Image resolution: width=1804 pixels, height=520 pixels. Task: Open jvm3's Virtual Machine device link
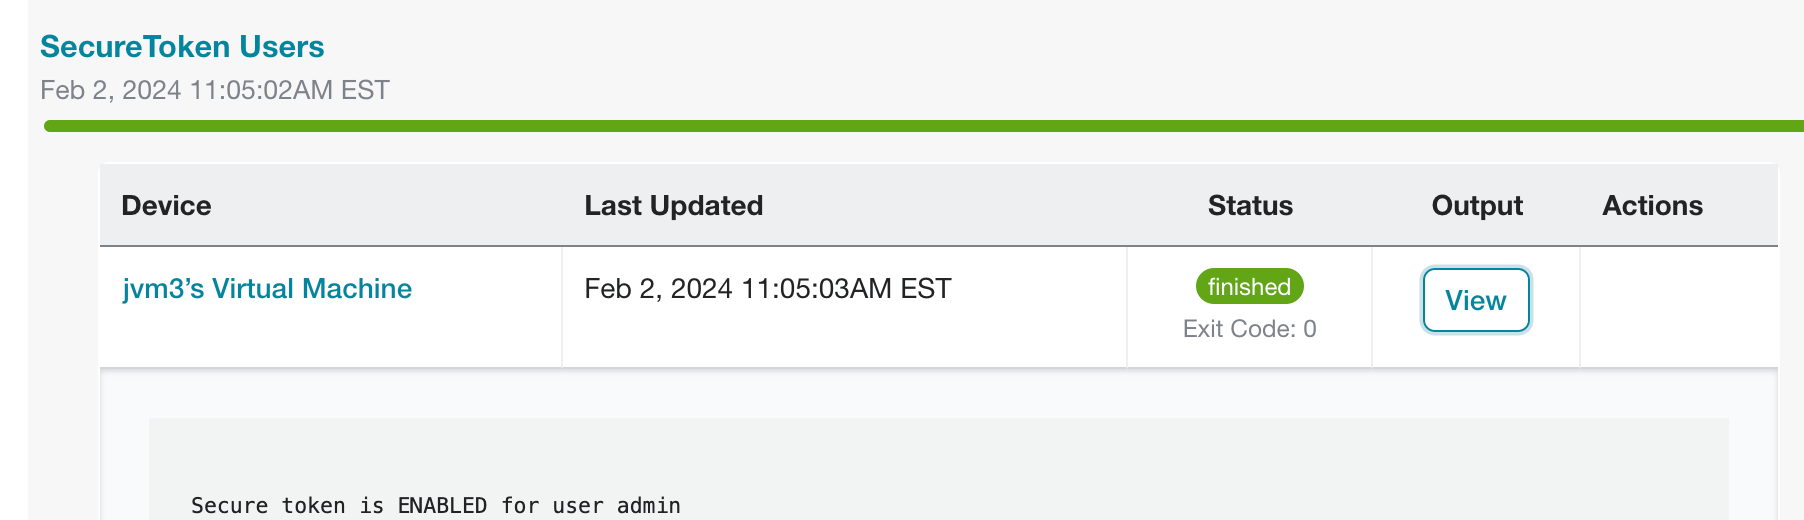point(267,289)
